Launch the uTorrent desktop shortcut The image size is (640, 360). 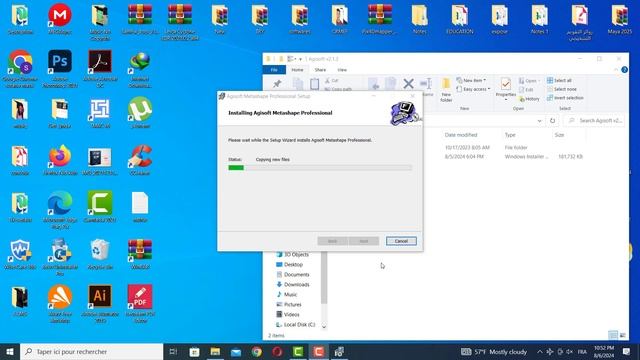tap(140, 113)
